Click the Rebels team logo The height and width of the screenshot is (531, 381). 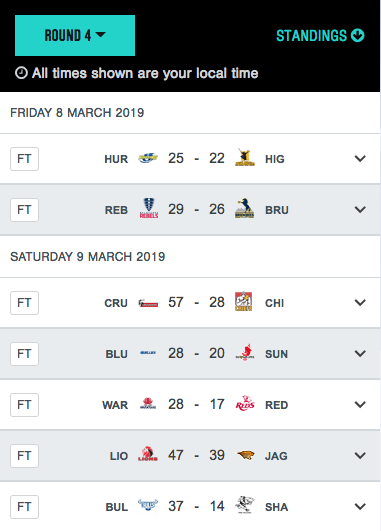click(149, 208)
